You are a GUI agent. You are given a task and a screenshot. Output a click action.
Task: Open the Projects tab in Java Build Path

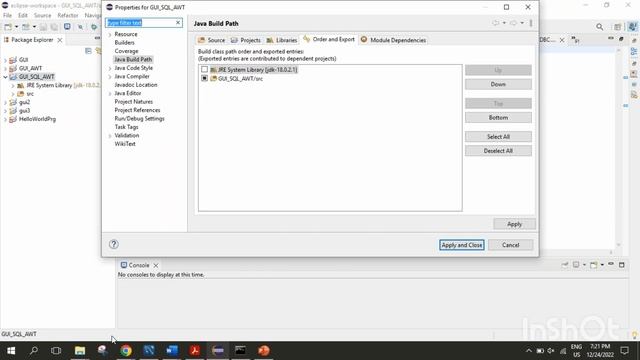(x=246, y=40)
